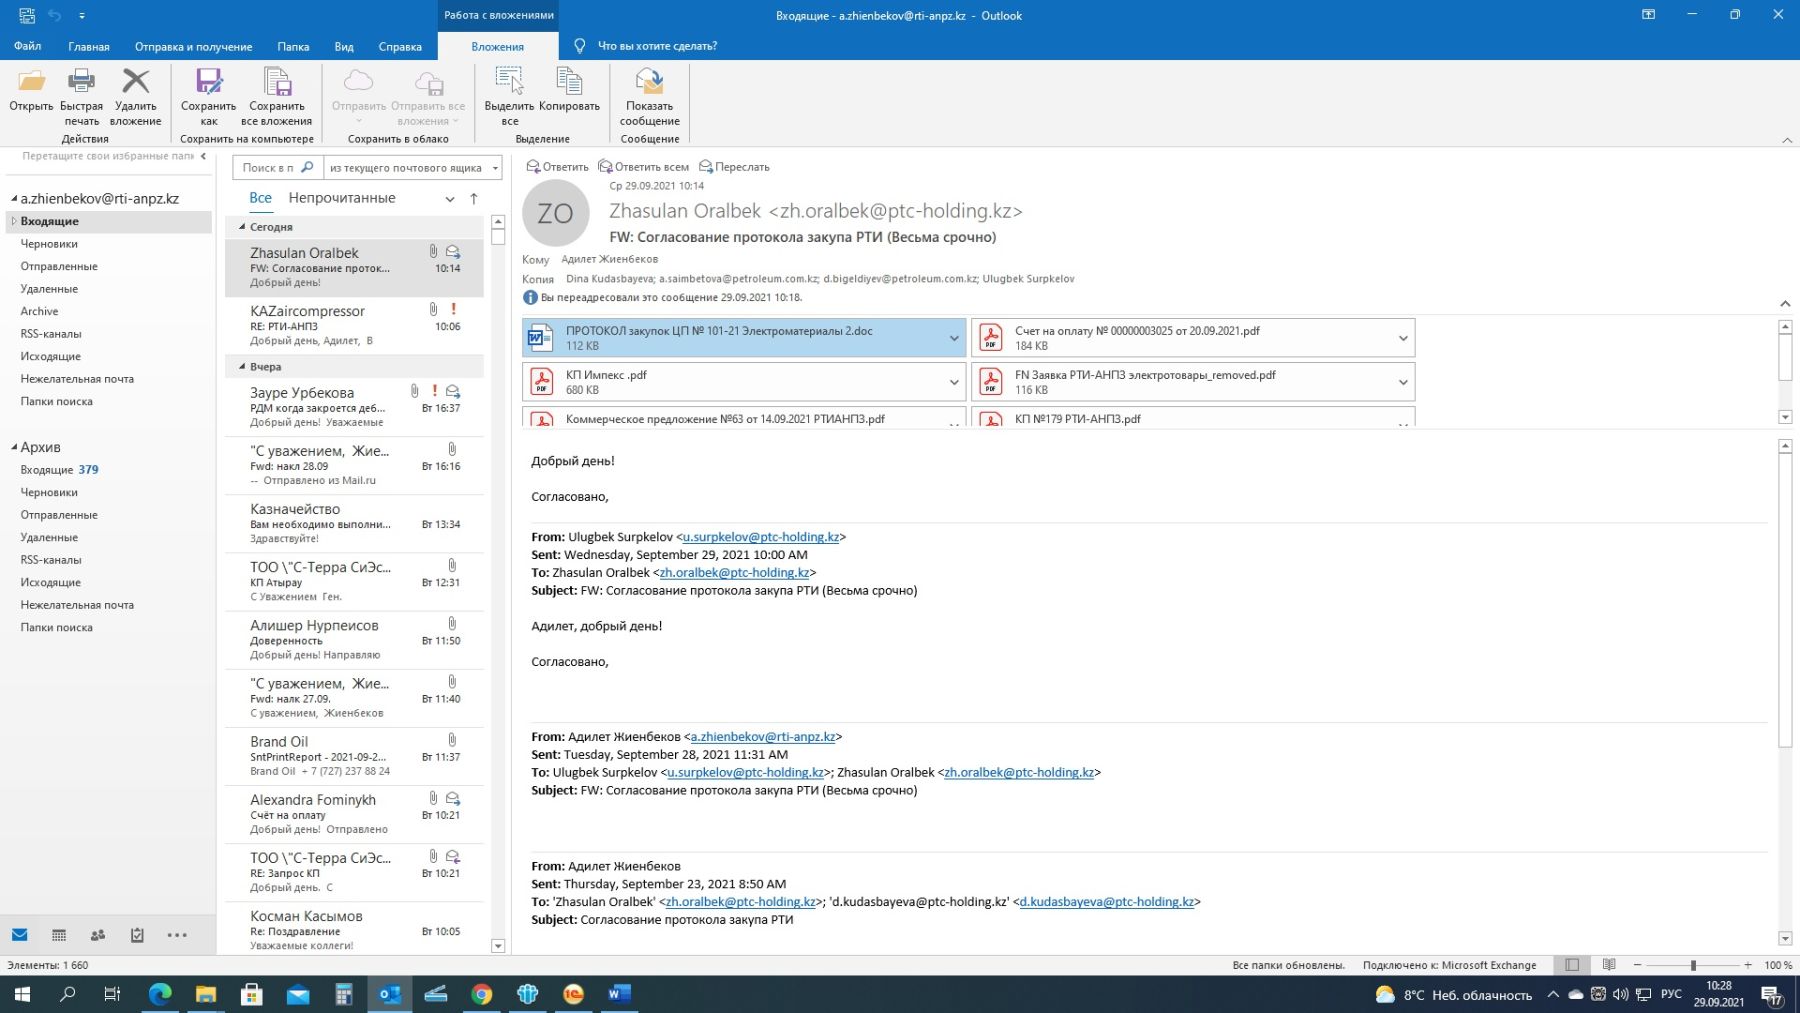The height and width of the screenshot is (1013, 1800).
Task: Click the Copy attachment icon
Action: coord(569,83)
